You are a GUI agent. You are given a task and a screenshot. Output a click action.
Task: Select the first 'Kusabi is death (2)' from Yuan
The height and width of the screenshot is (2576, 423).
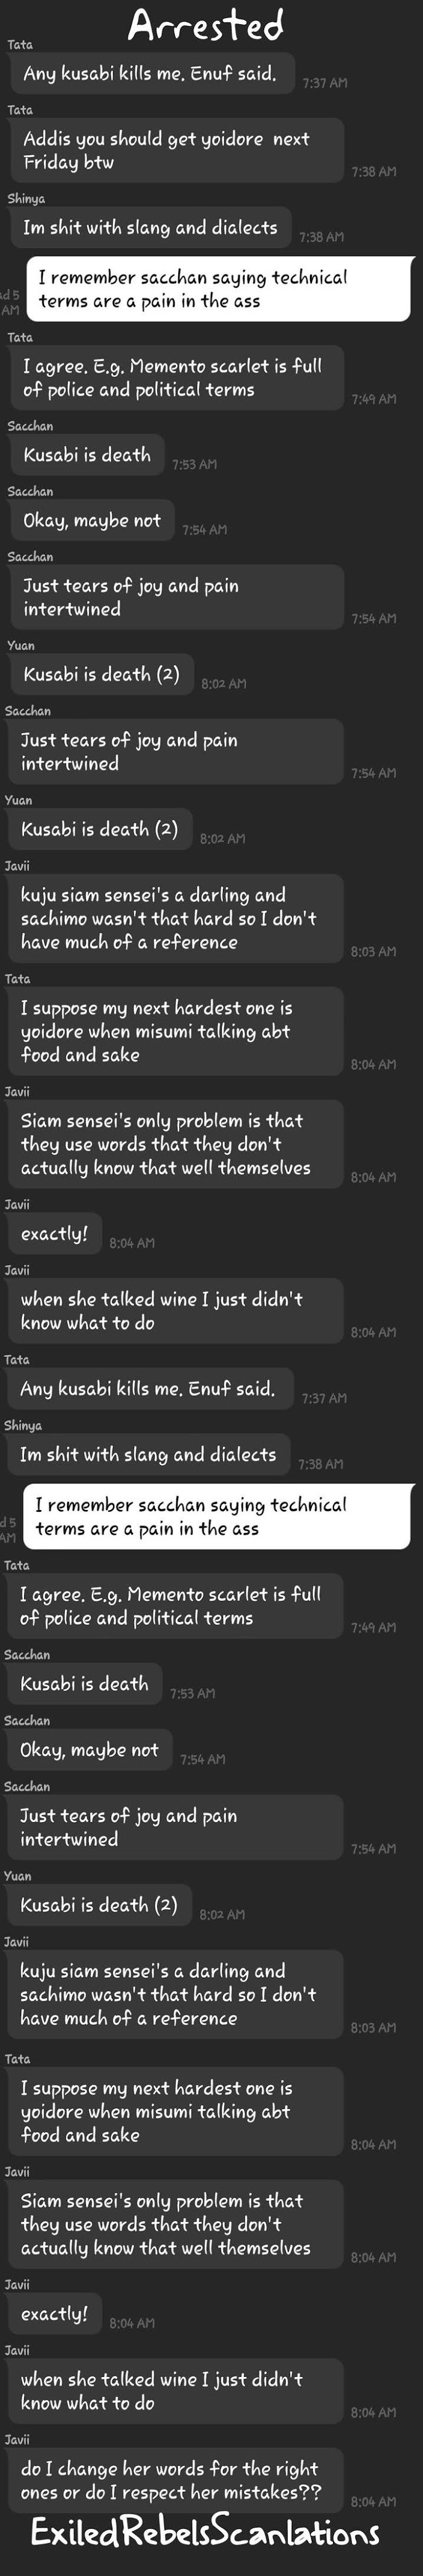tap(101, 675)
